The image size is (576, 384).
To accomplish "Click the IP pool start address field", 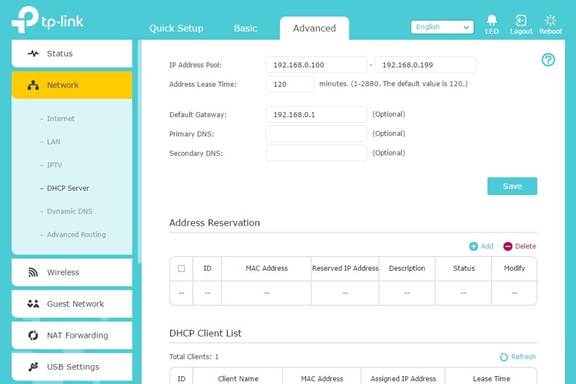I will (316, 65).
